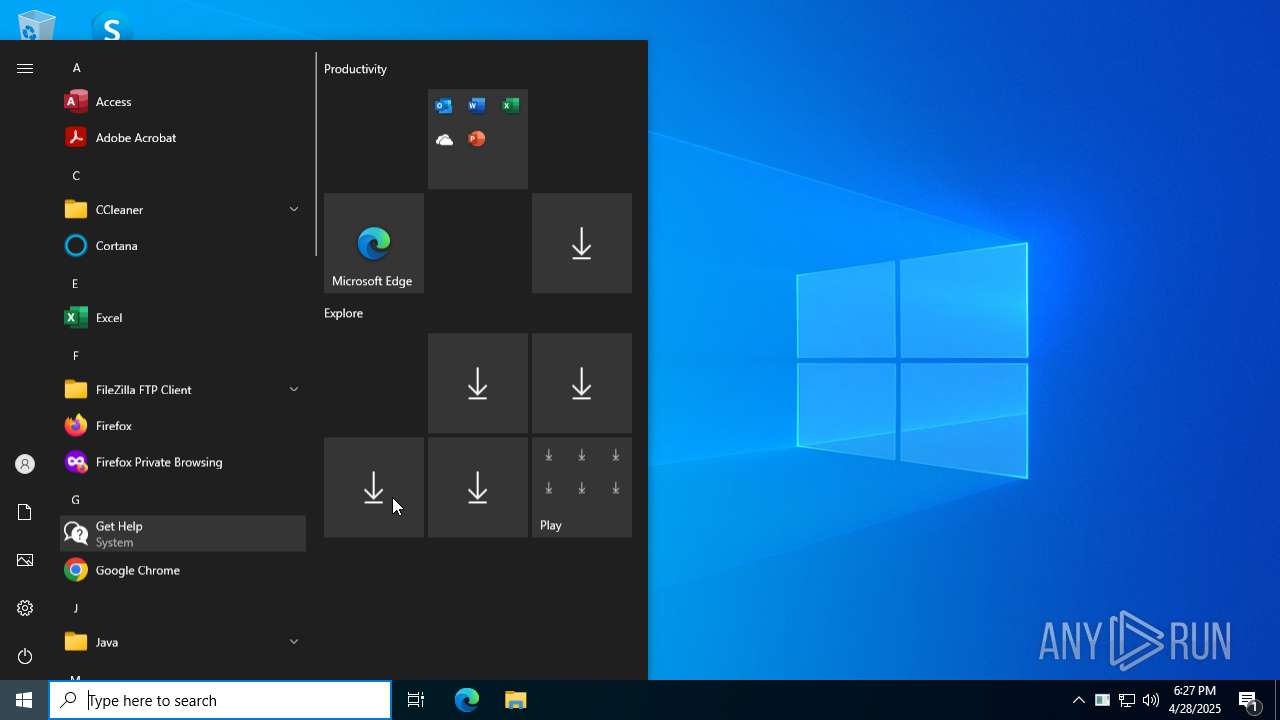Open network status tray icon

[x=1127, y=700]
